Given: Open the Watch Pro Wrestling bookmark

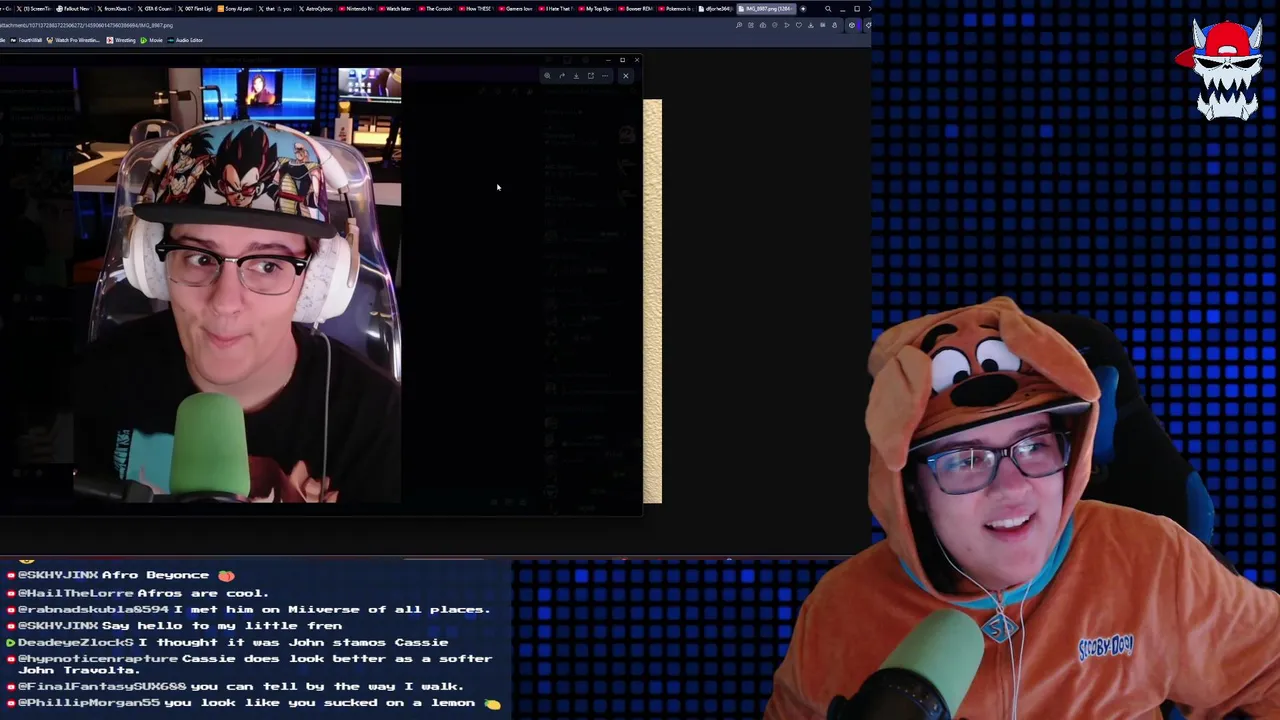Looking at the screenshot, I should click(73, 40).
